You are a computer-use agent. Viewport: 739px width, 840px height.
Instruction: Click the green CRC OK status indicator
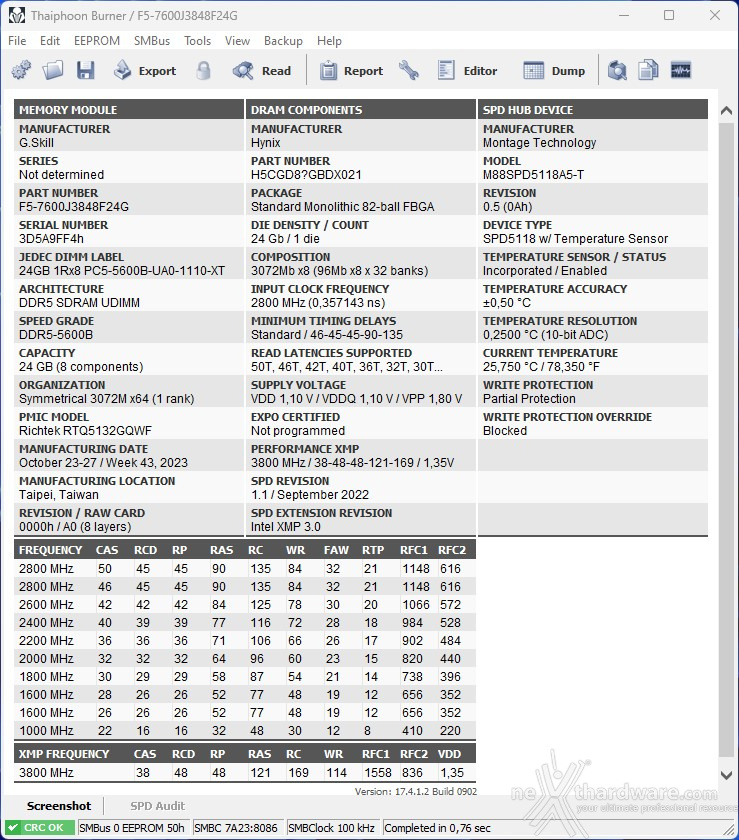pyautogui.click(x=40, y=828)
